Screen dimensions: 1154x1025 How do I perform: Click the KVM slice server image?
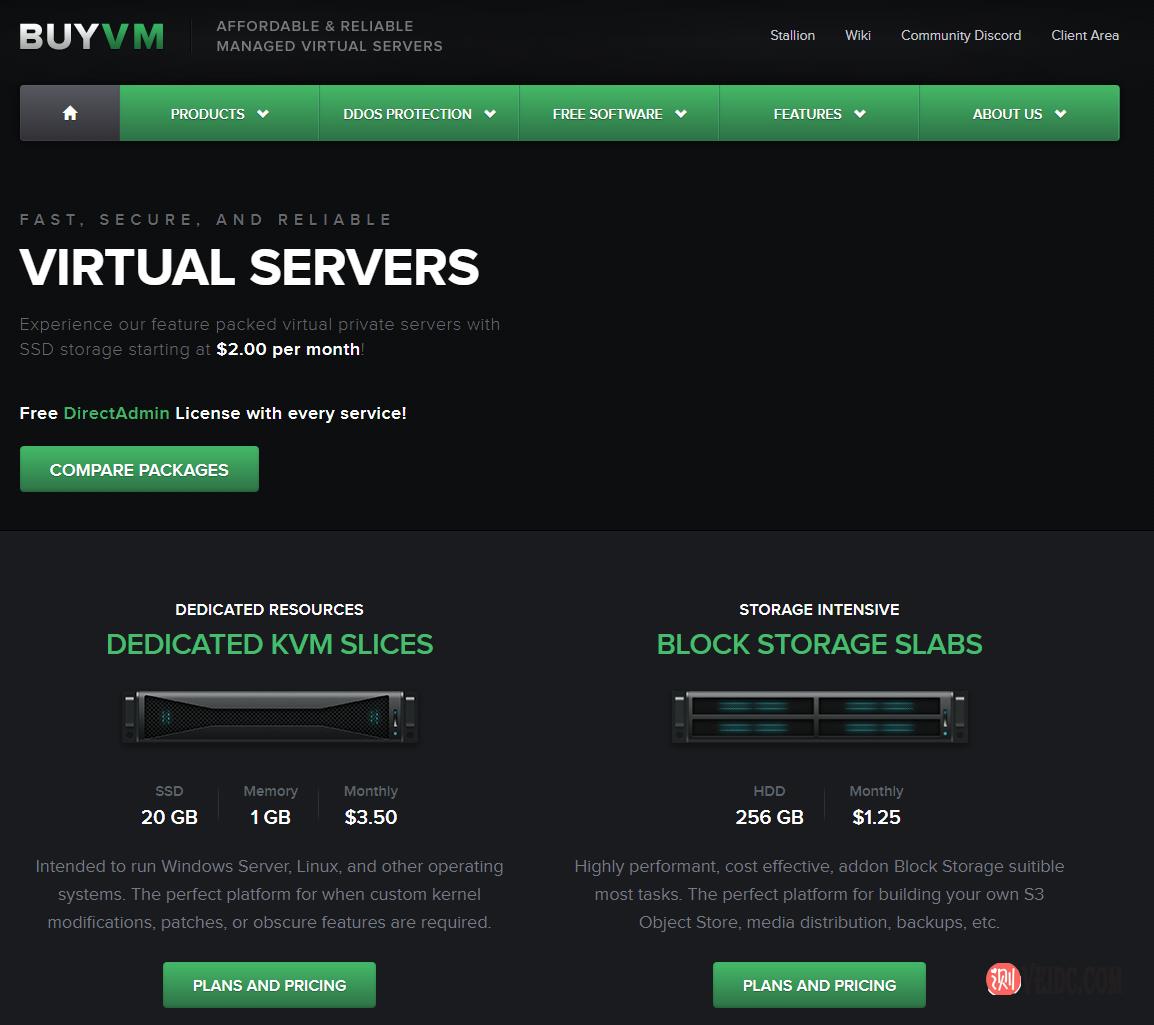pyautogui.click(x=269, y=716)
